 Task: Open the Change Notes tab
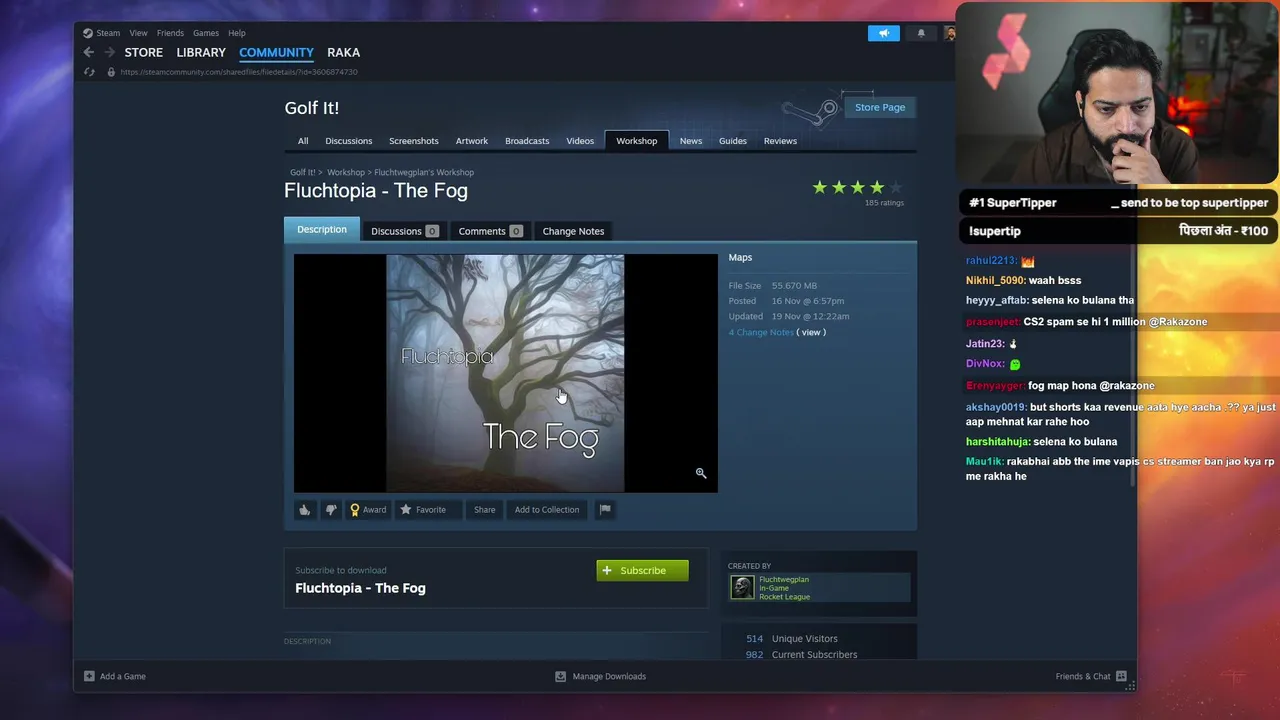[x=573, y=231]
